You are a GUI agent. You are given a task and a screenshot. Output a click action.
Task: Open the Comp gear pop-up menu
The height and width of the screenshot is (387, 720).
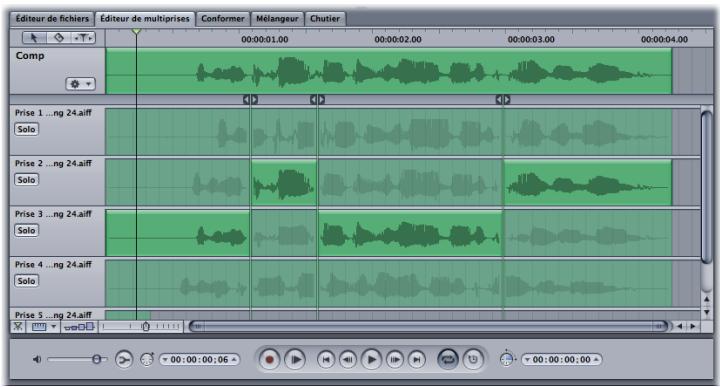click(x=80, y=84)
